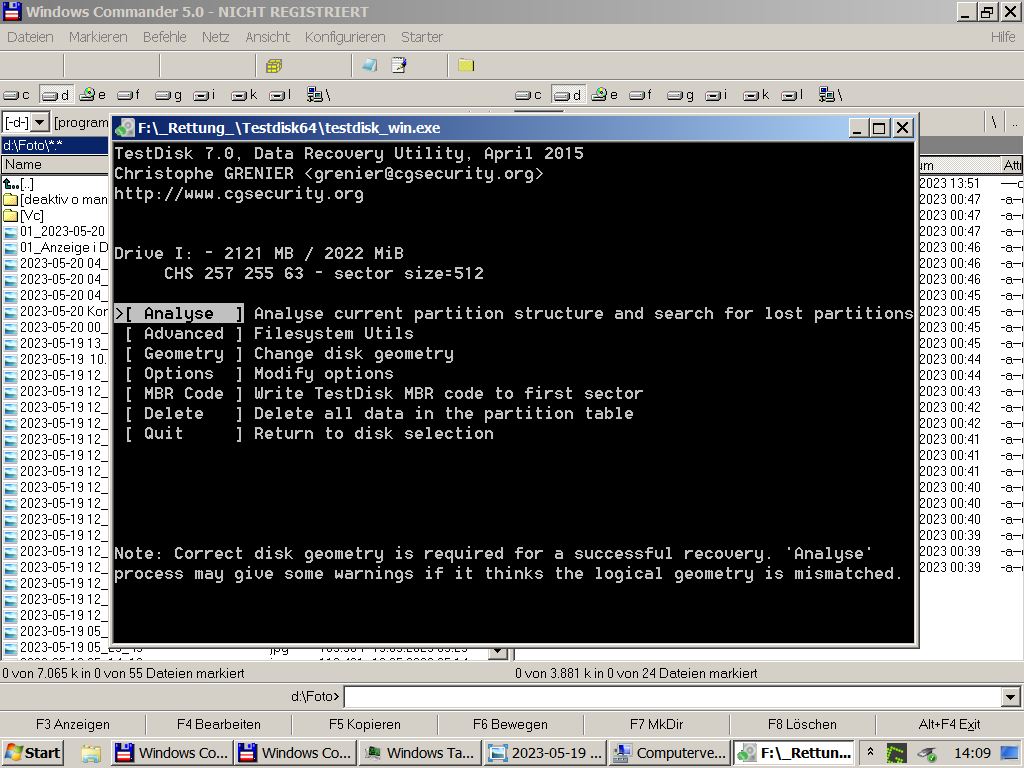Click the F4 Bearbeiten button
This screenshot has height=768, width=1024.
219,724
